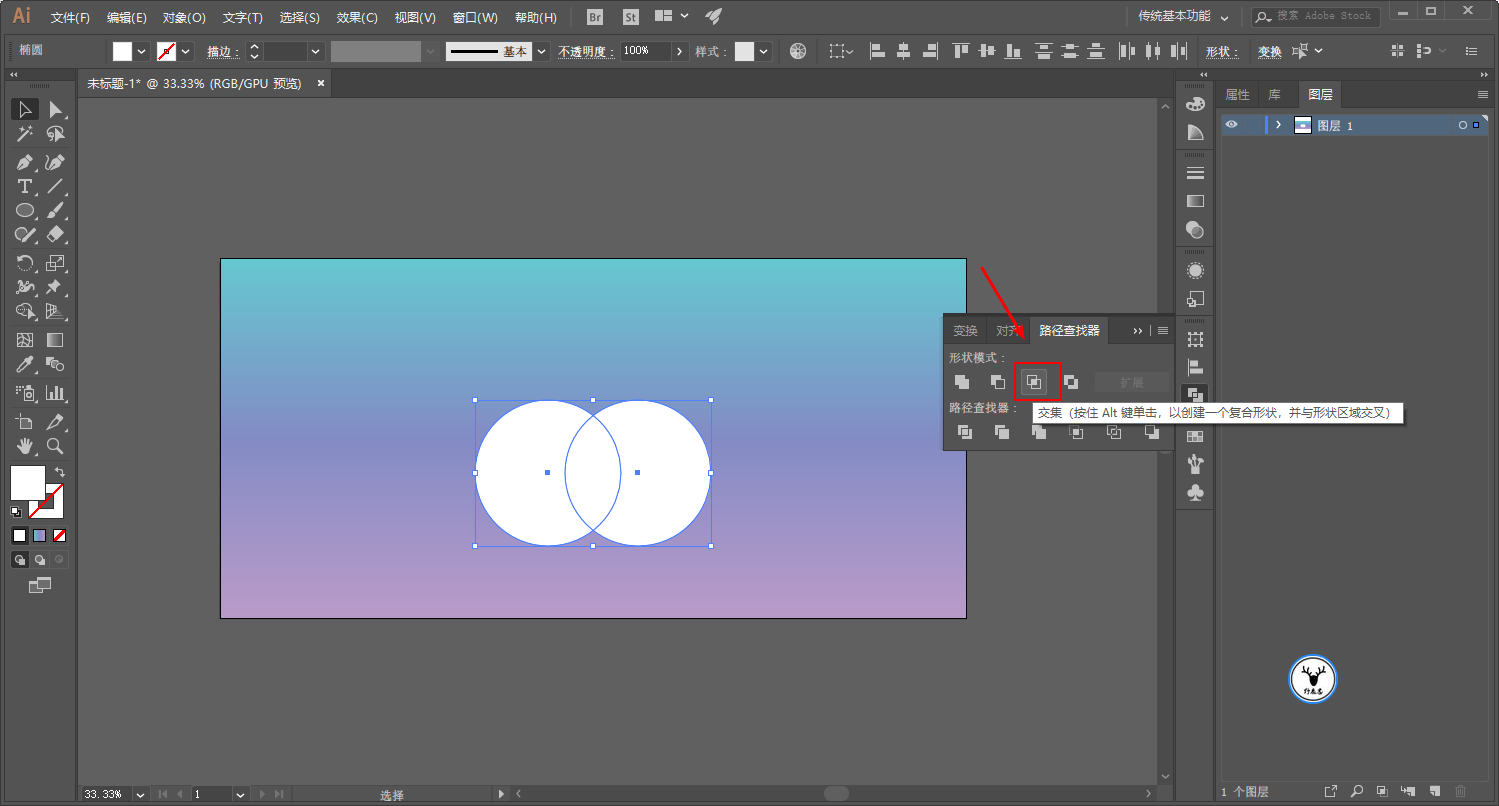
Task: Select the Eraser tool
Action: [56, 235]
